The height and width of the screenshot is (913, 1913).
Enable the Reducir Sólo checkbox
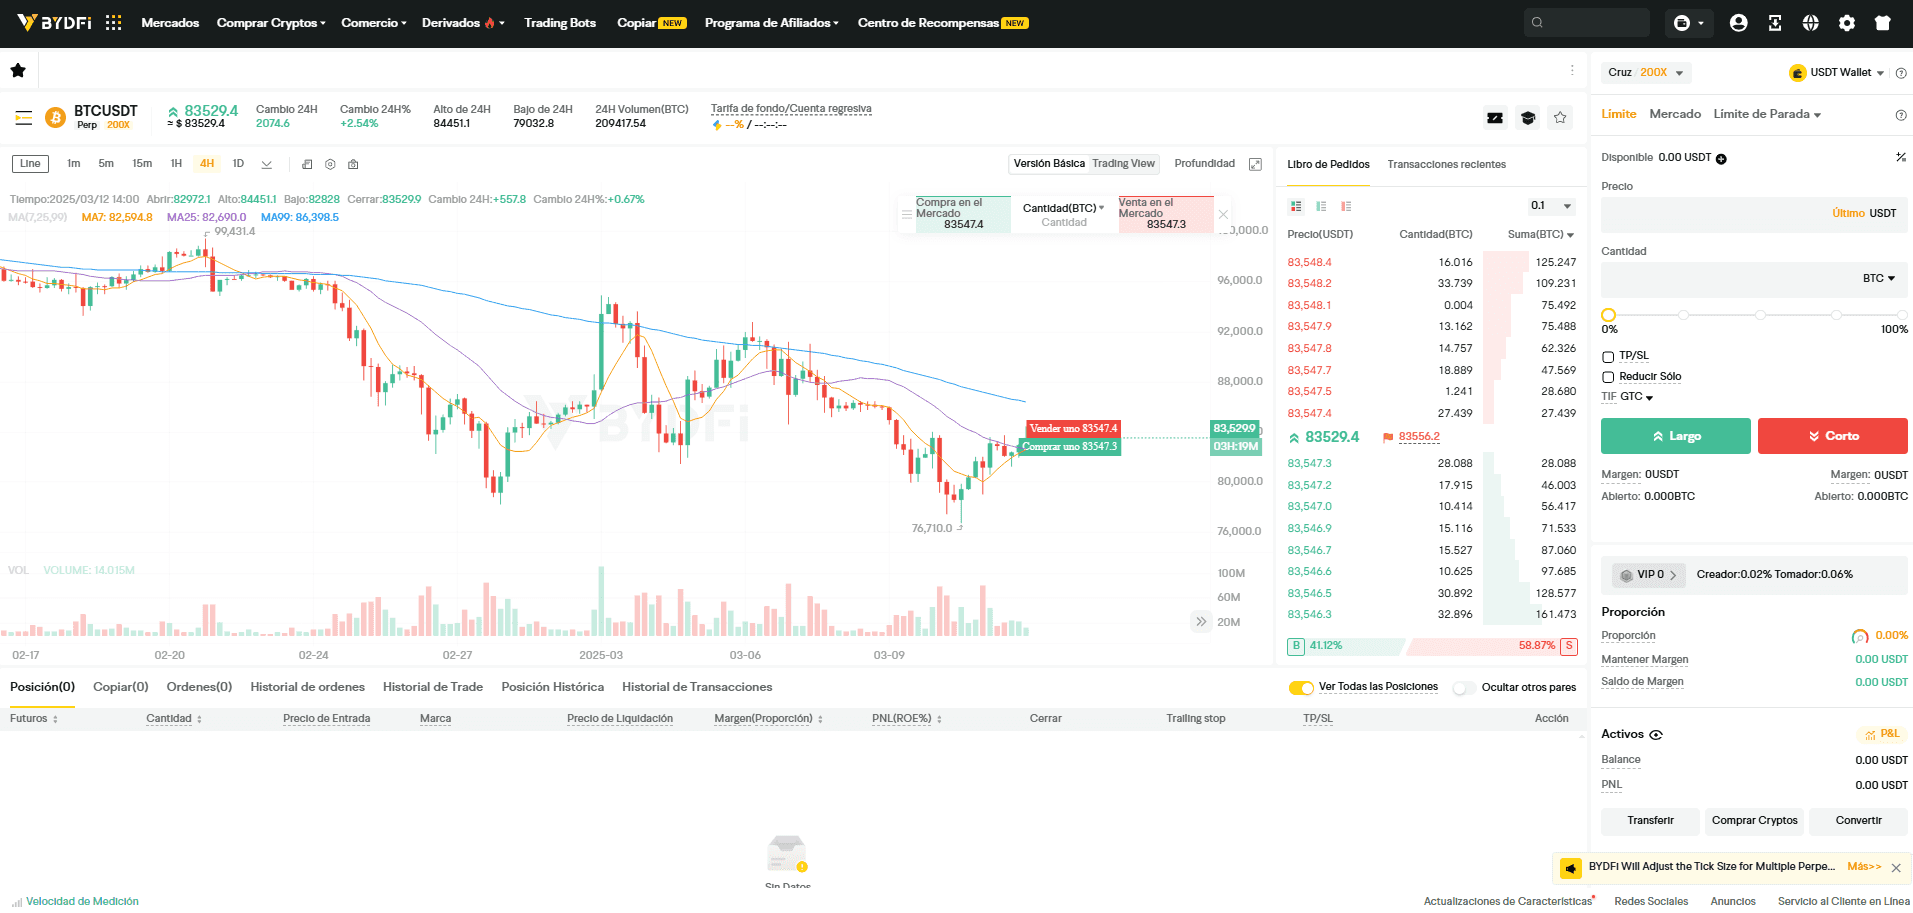tap(1608, 377)
